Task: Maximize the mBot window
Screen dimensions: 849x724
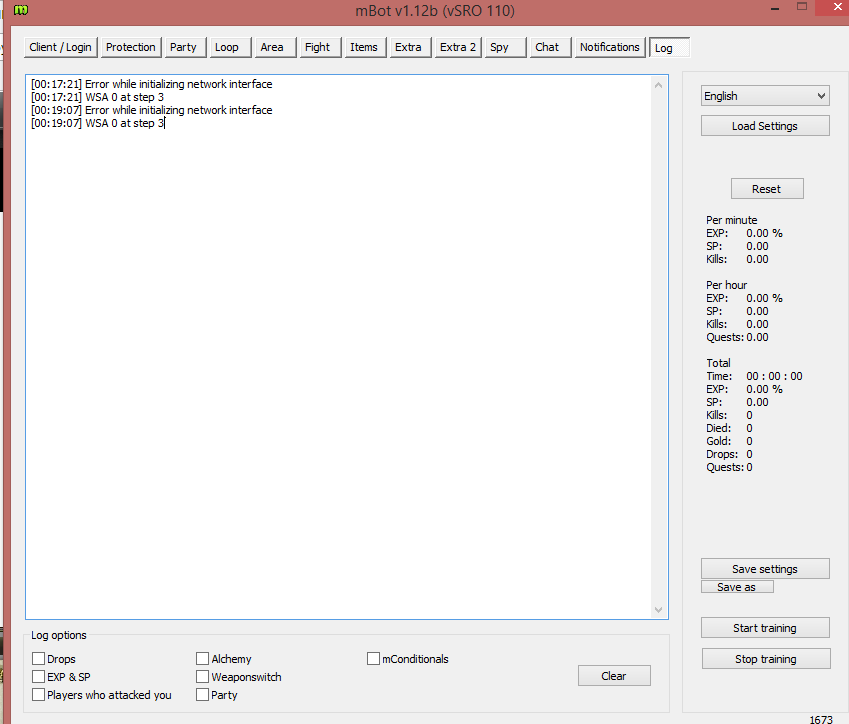Action: pos(802,6)
